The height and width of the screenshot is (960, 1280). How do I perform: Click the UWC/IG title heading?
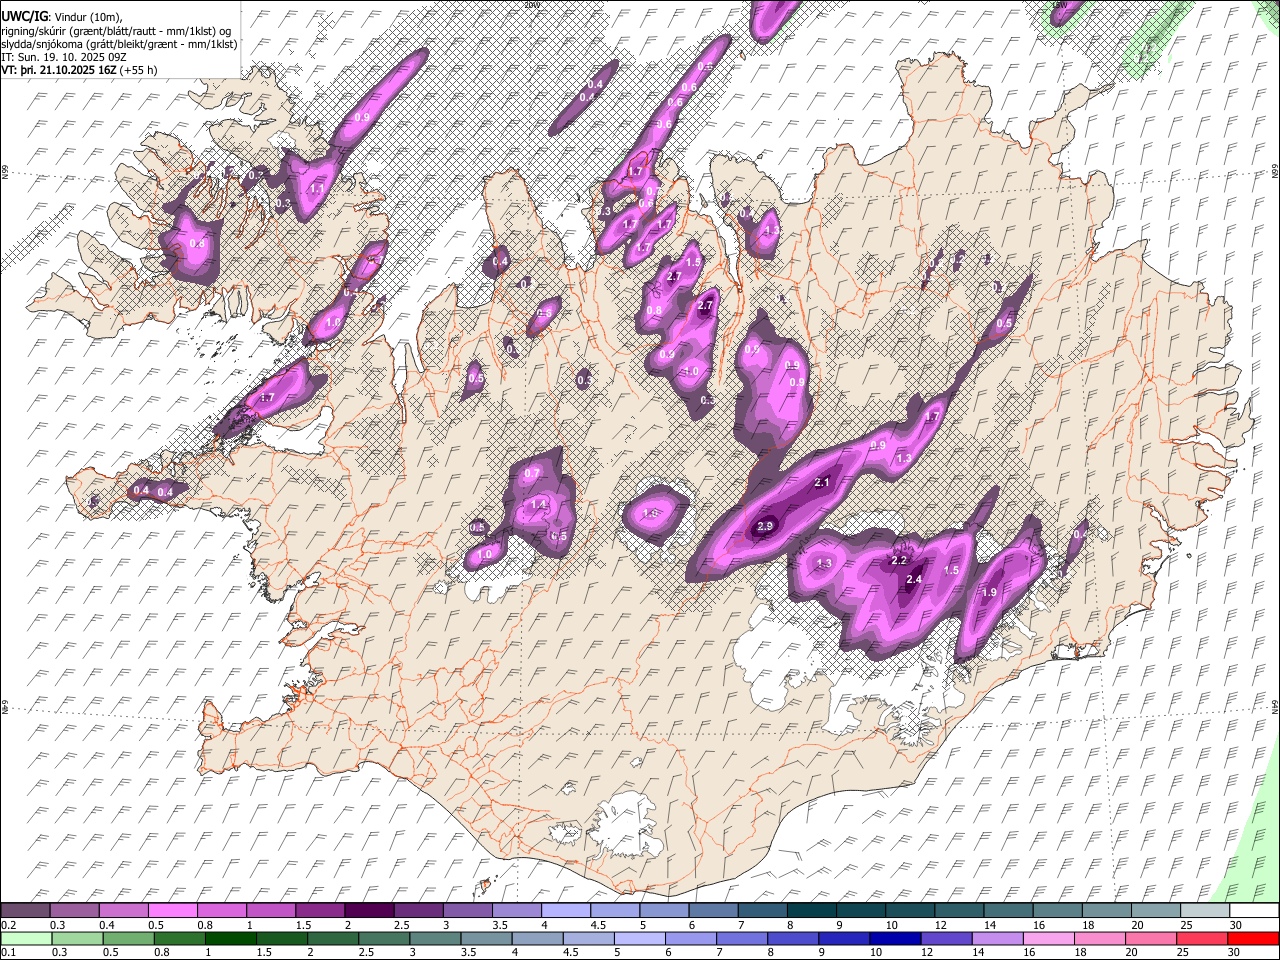(23, 17)
